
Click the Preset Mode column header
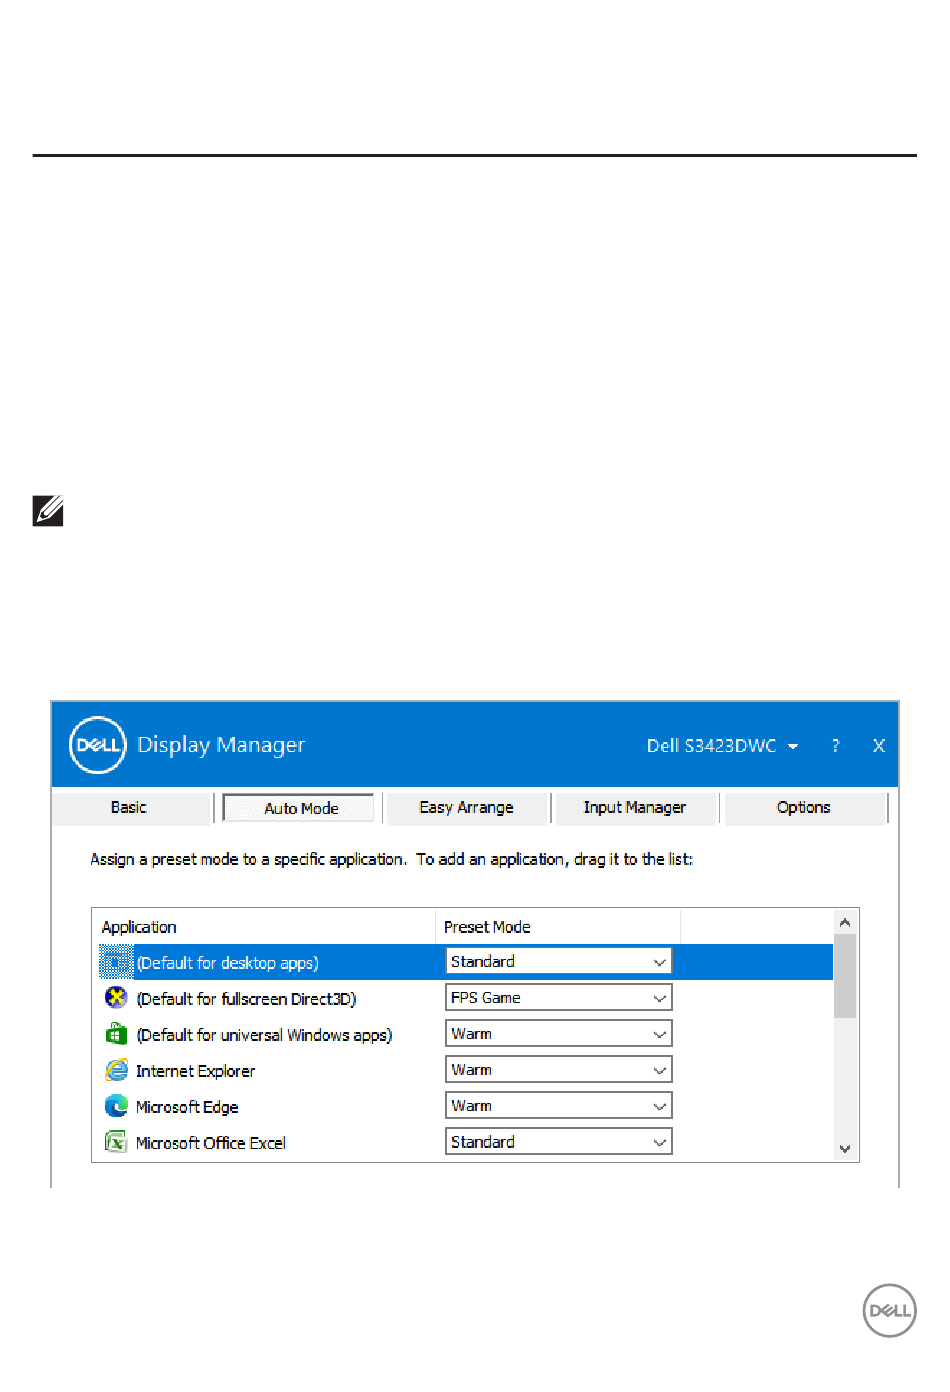coord(558,927)
